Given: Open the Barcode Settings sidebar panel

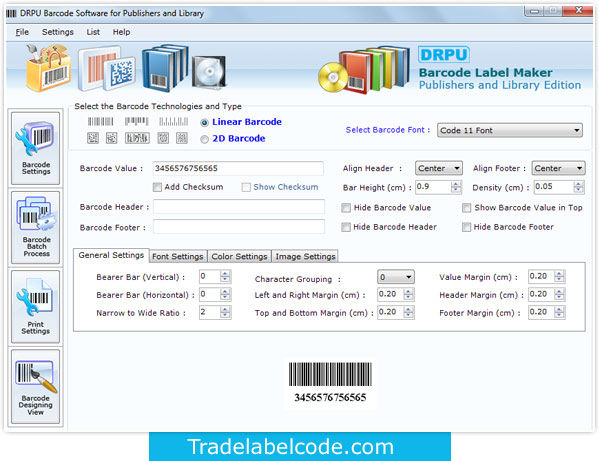Looking at the screenshot, I should click(36, 148).
